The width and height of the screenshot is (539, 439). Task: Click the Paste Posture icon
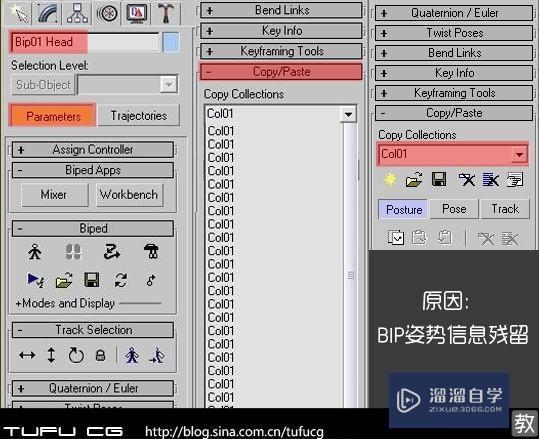tap(419, 238)
